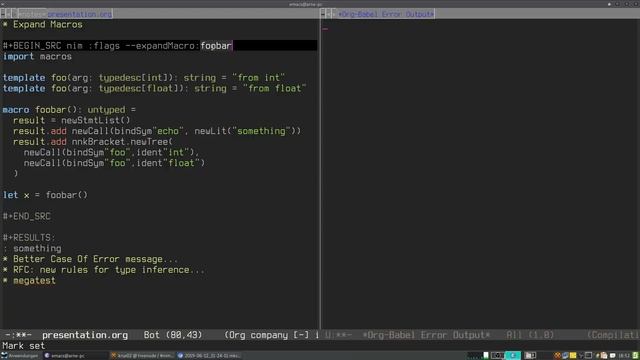Screen dimensions: 640x360
Task: Click the clock in the system tray
Action: [x=624, y=356]
